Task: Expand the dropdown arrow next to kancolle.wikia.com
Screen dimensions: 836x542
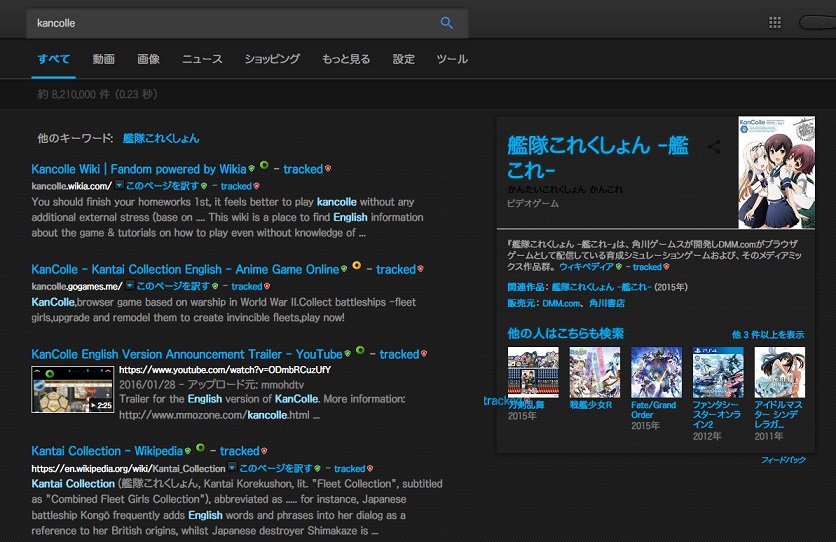Action: (x=119, y=185)
